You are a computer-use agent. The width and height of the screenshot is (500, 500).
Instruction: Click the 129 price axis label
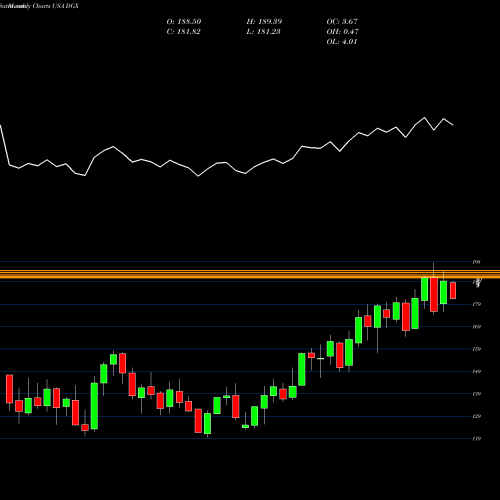click(x=477, y=416)
